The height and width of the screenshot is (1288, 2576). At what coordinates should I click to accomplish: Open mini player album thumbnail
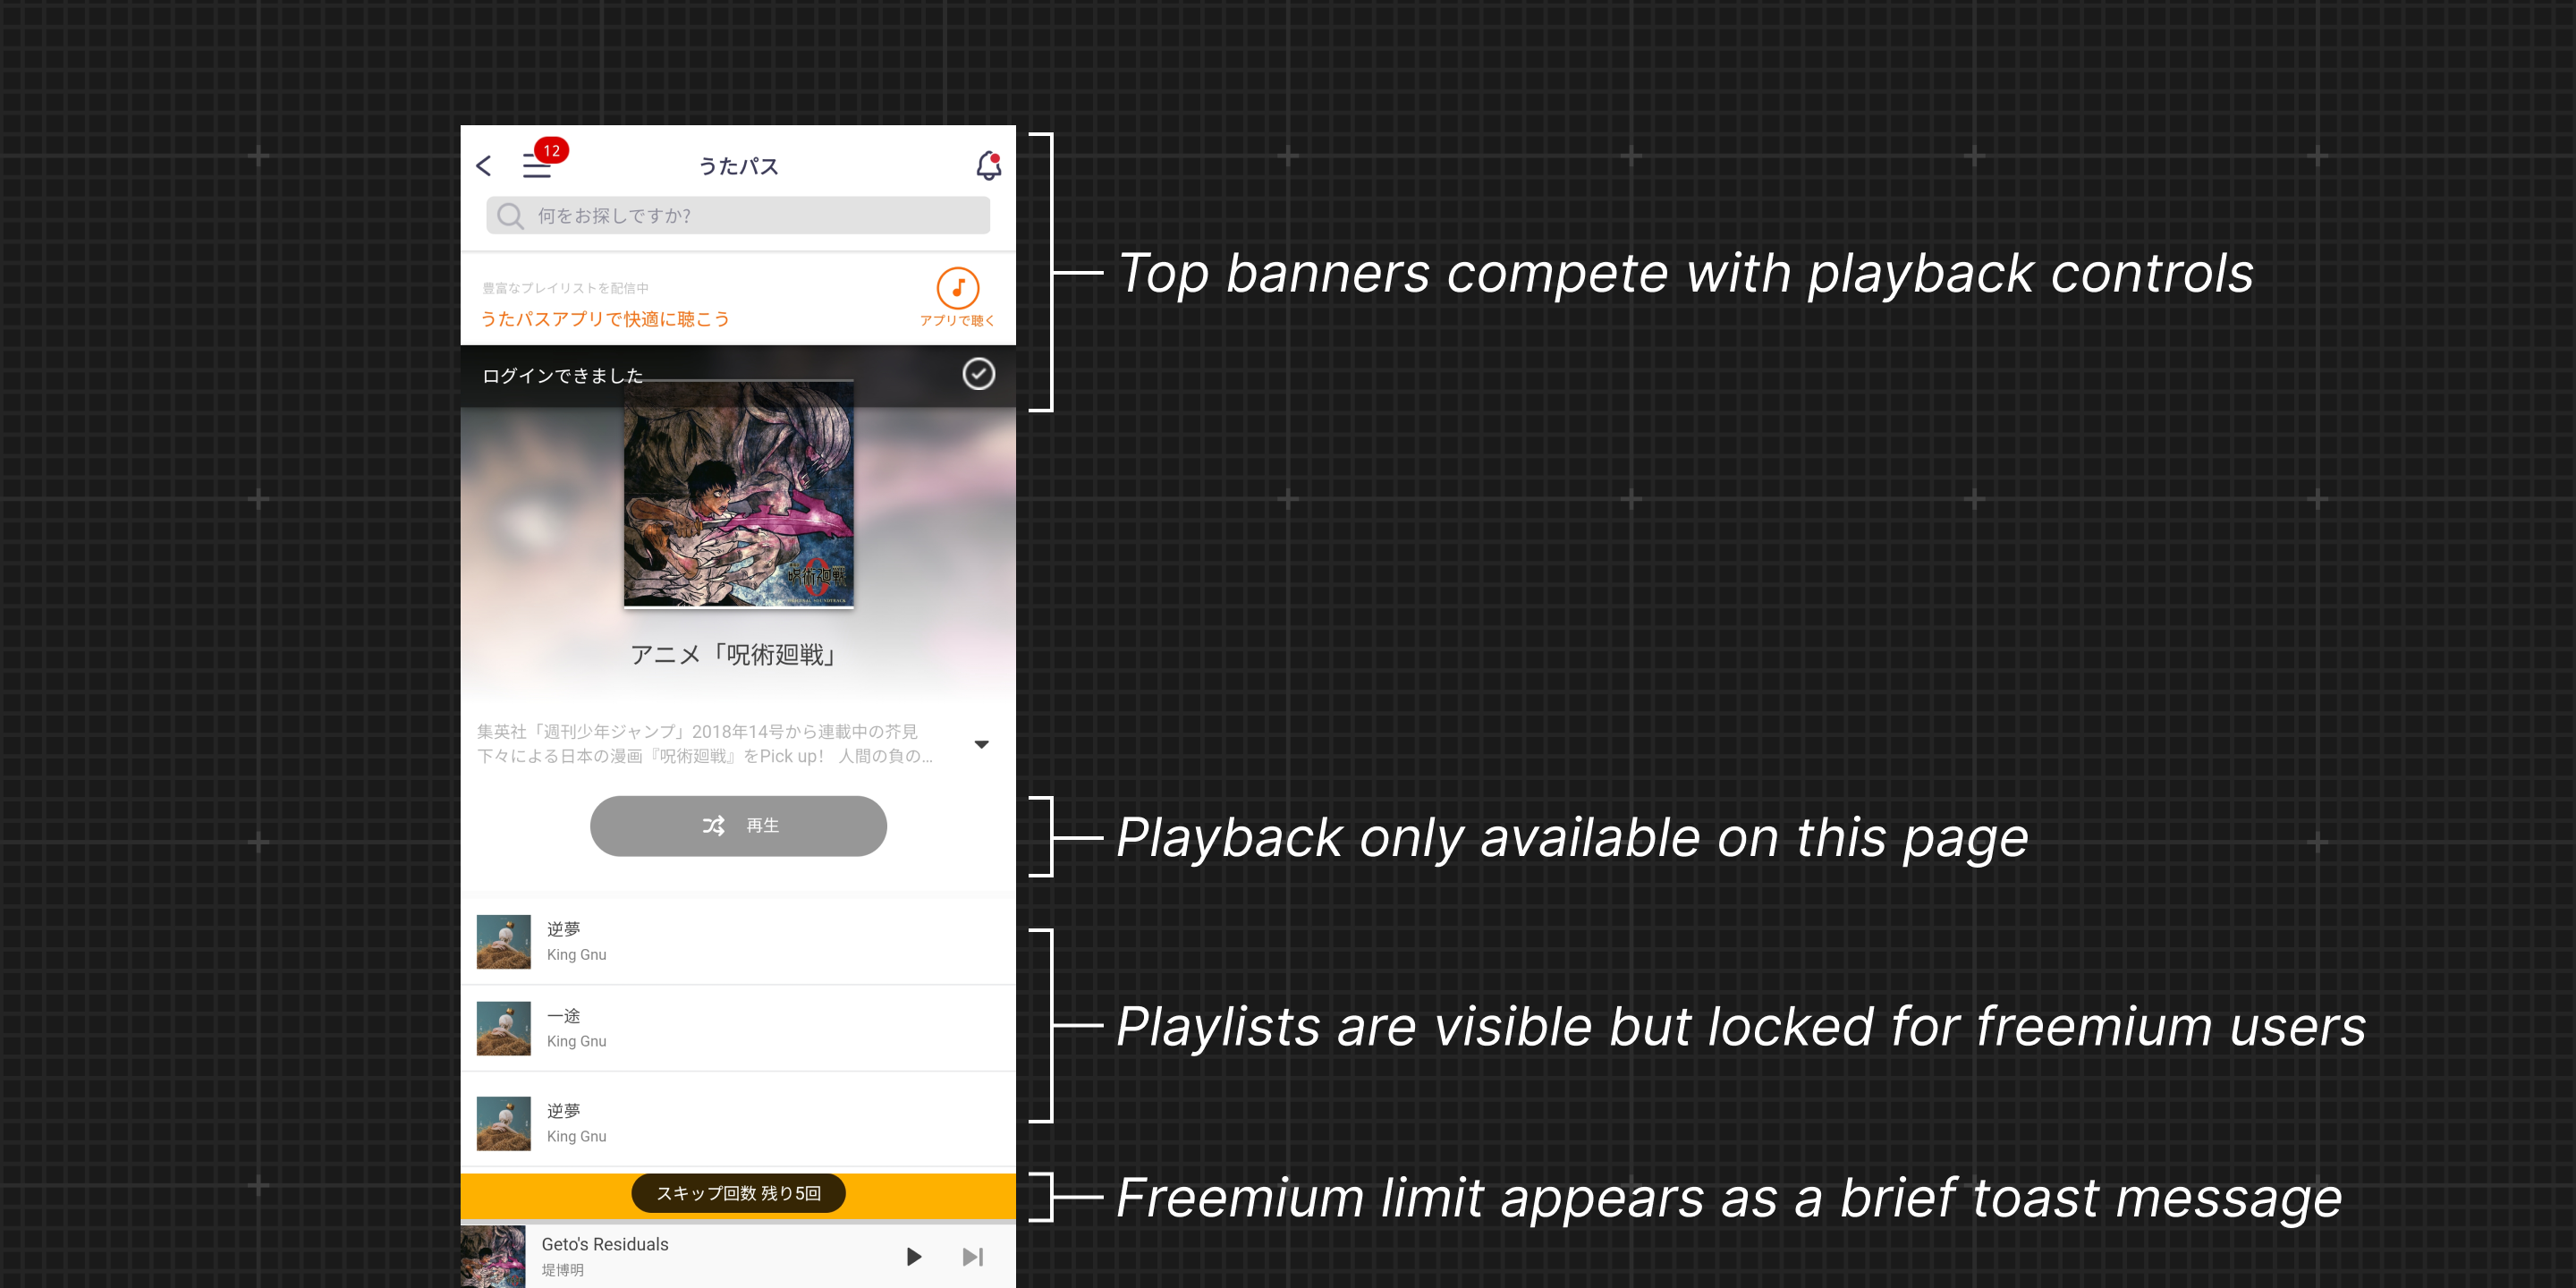(493, 1256)
